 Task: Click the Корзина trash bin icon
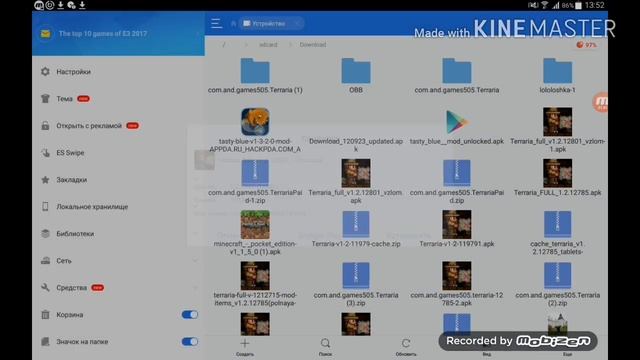click(45, 315)
